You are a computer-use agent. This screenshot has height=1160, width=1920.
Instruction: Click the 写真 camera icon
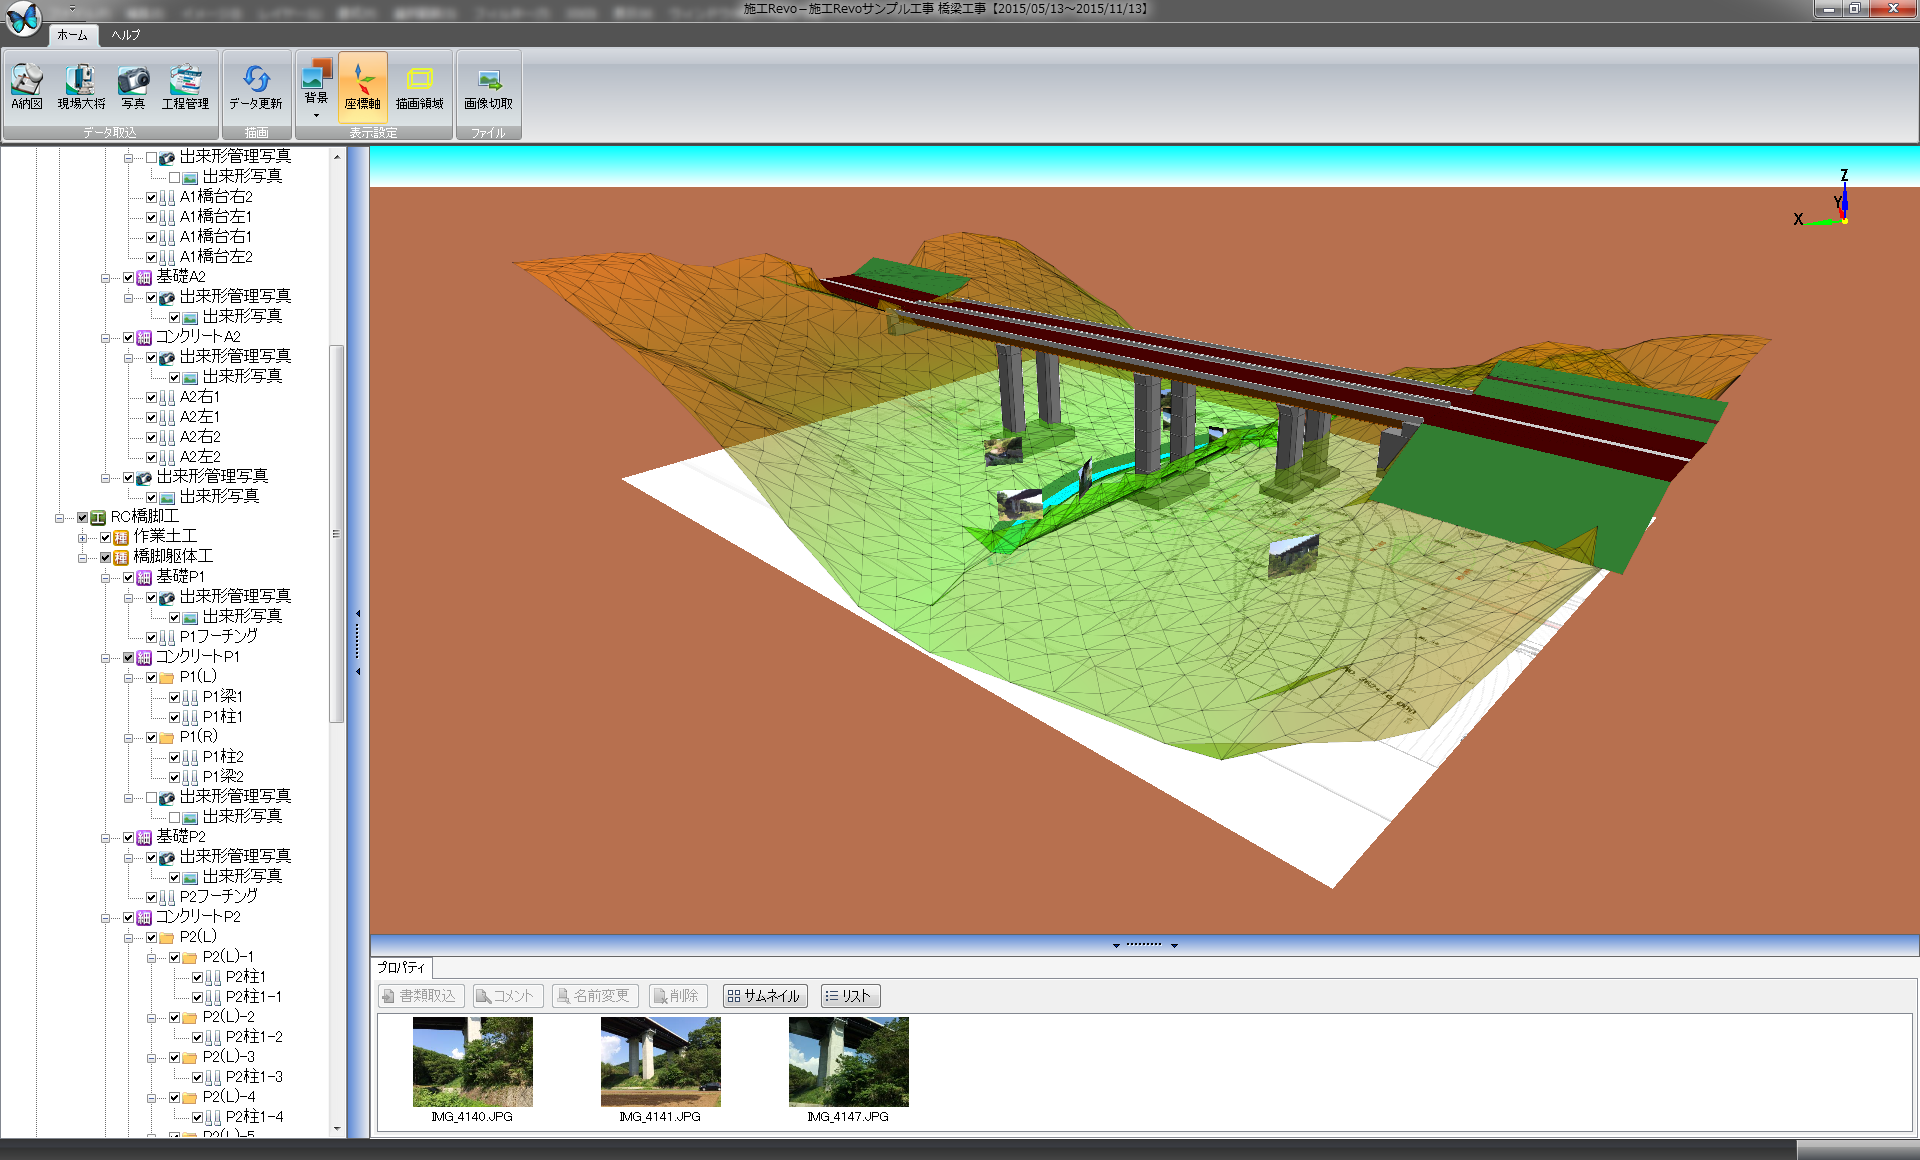coord(133,87)
